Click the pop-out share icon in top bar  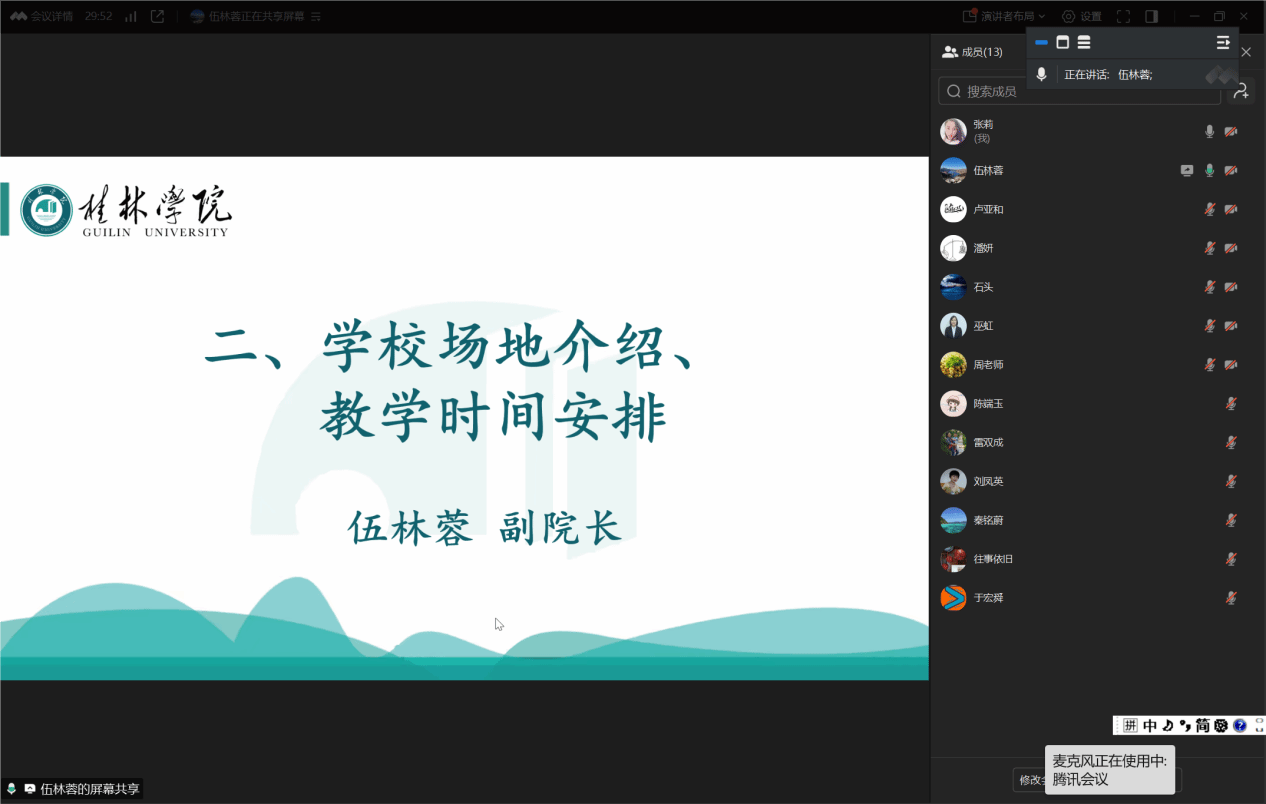click(x=157, y=16)
